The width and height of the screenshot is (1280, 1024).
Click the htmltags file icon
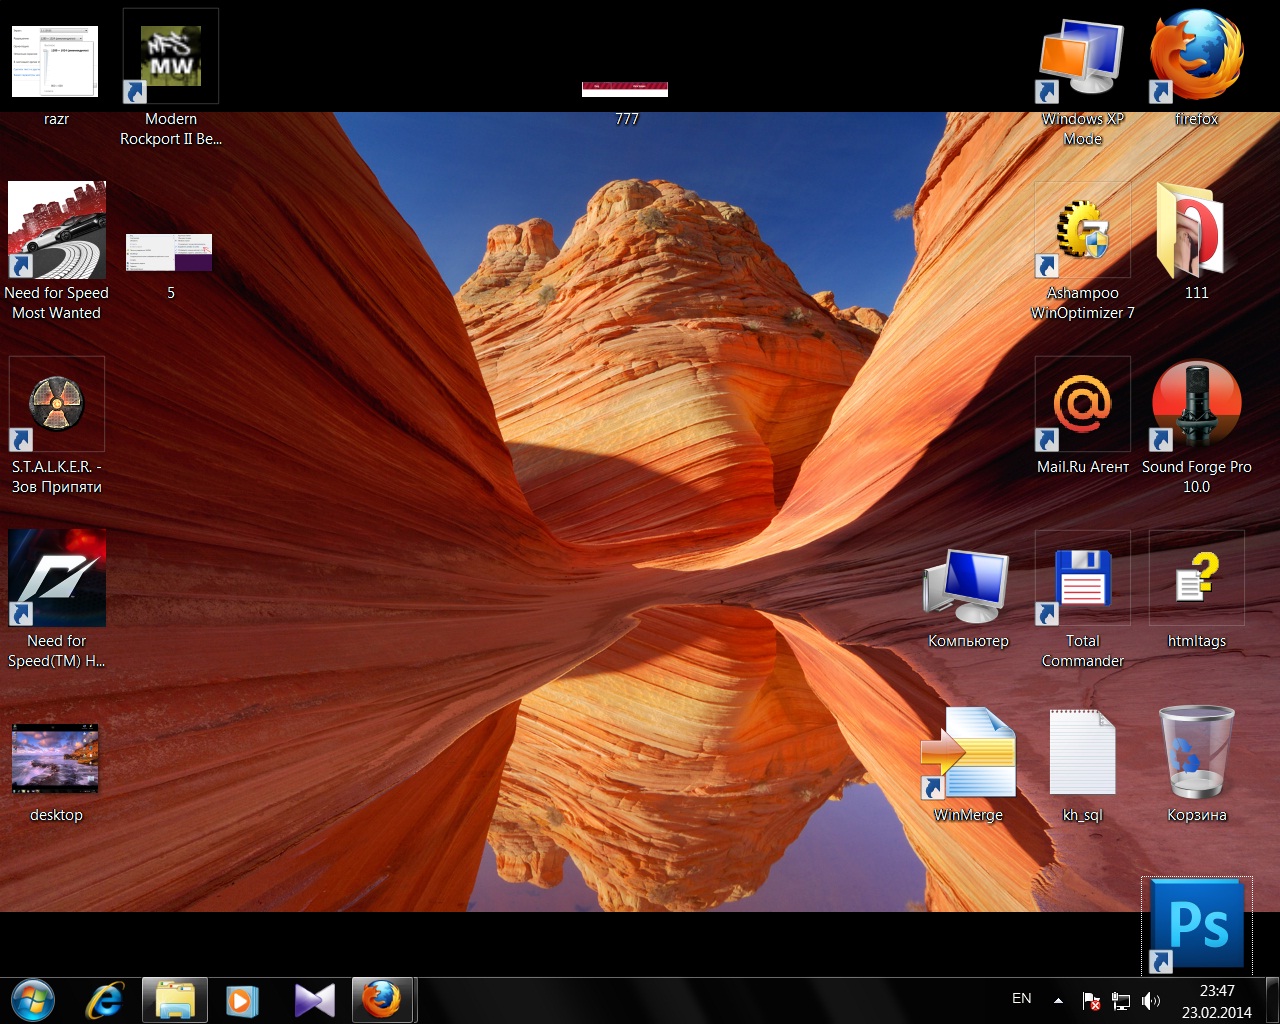click(1196, 579)
